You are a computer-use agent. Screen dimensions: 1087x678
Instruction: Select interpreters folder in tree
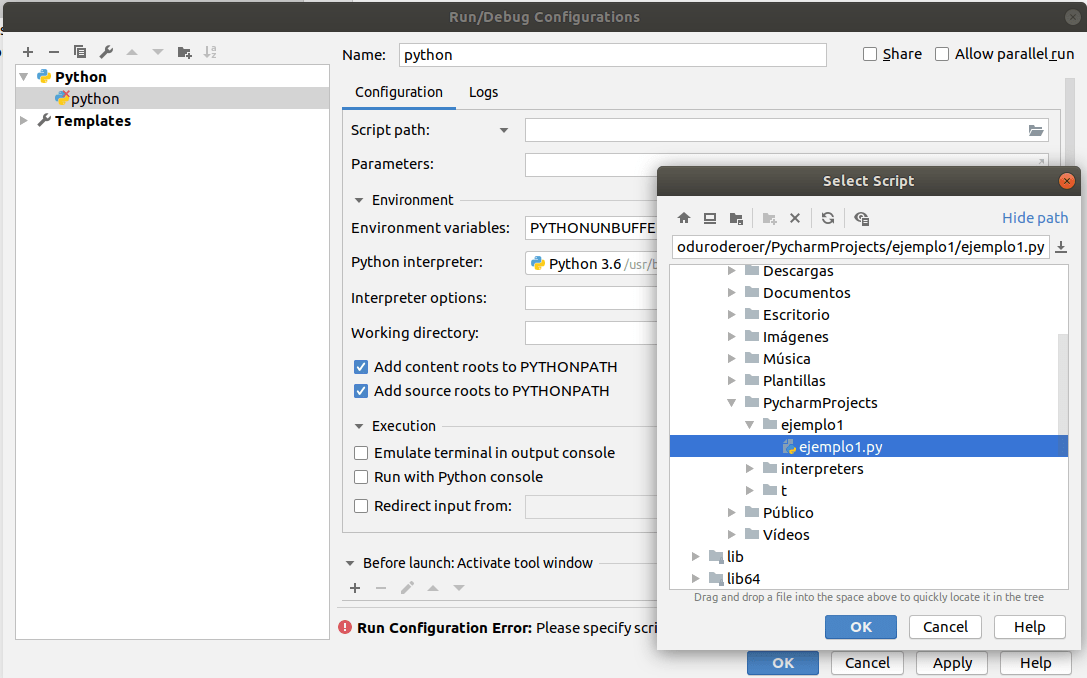(821, 469)
